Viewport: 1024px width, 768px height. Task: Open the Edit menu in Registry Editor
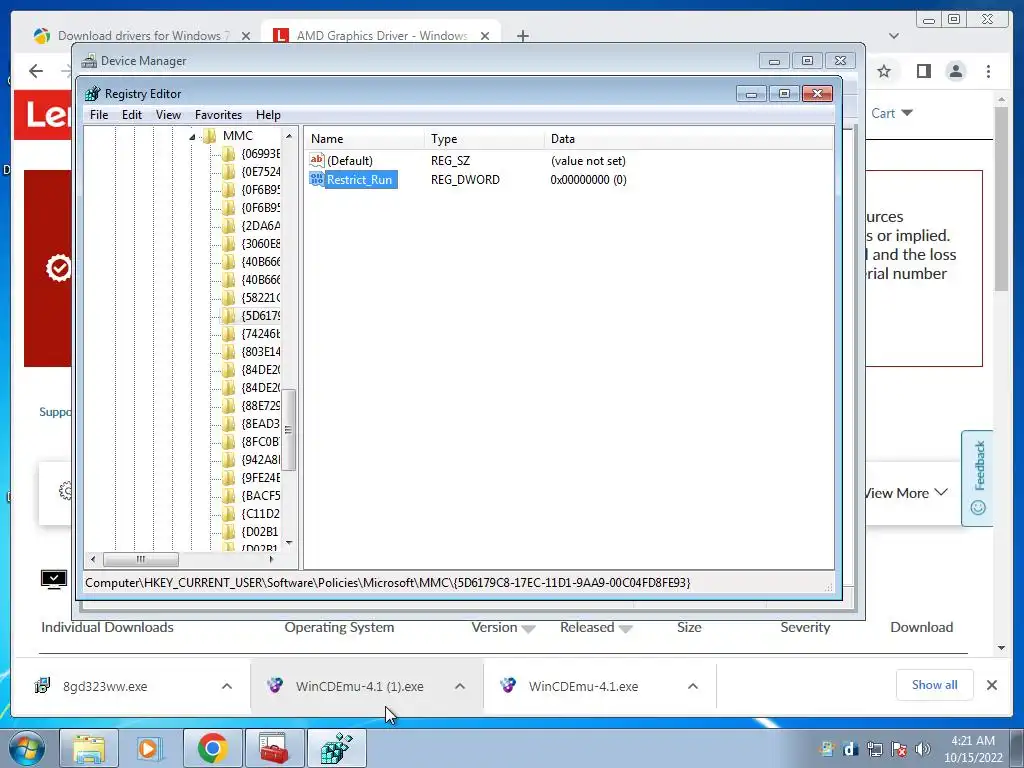tap(131, 115)
